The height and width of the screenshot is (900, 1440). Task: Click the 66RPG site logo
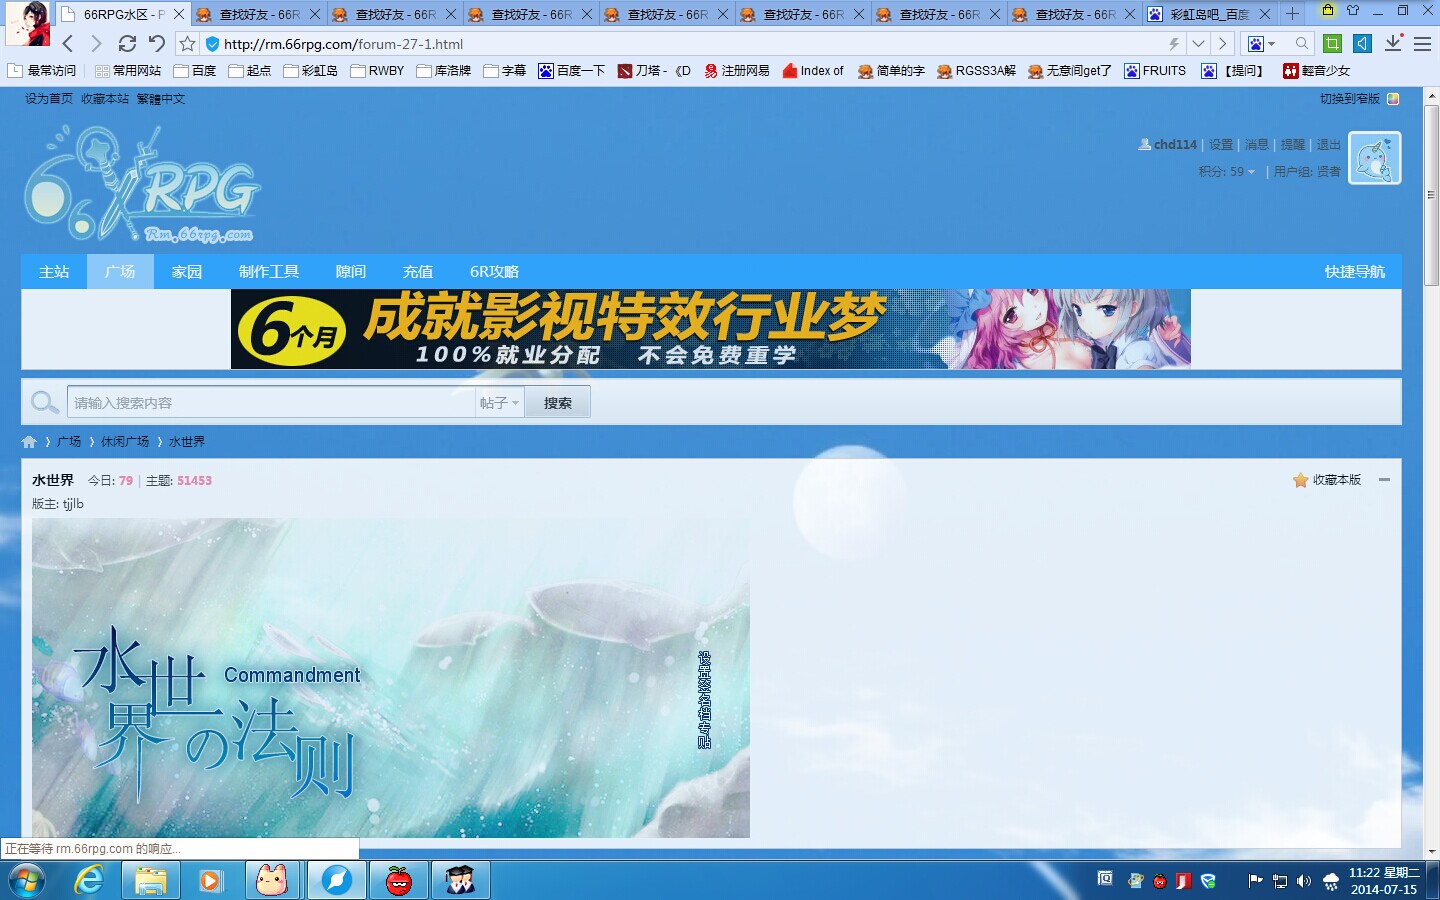141,185
